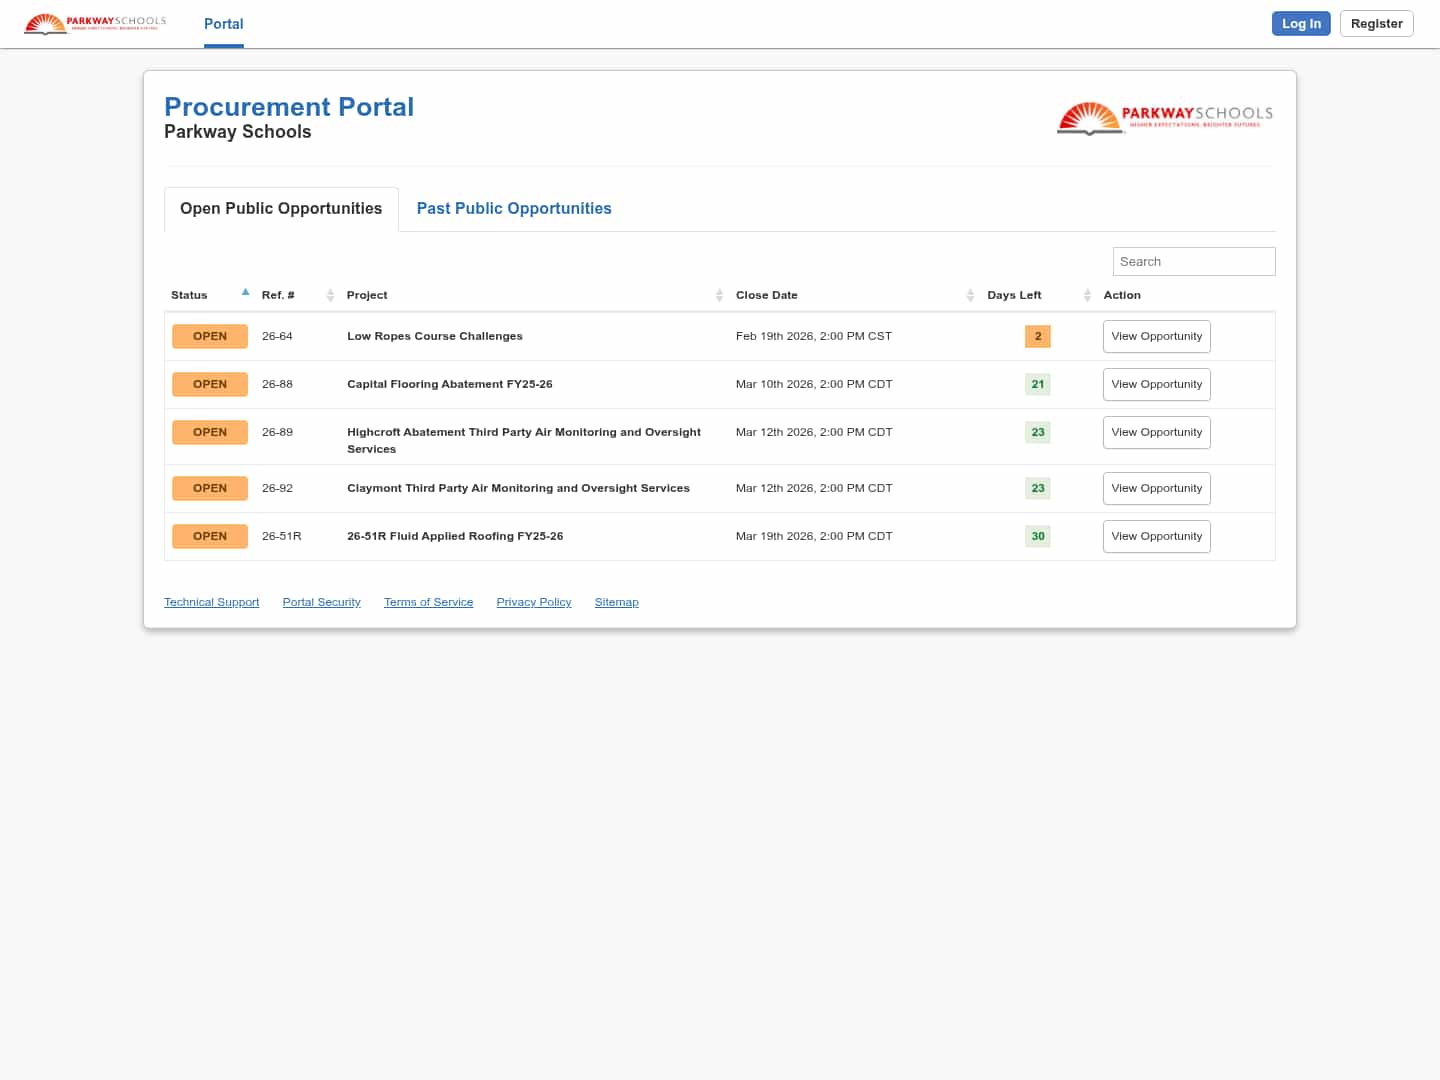Open the Technical Support link

point(211,602)
